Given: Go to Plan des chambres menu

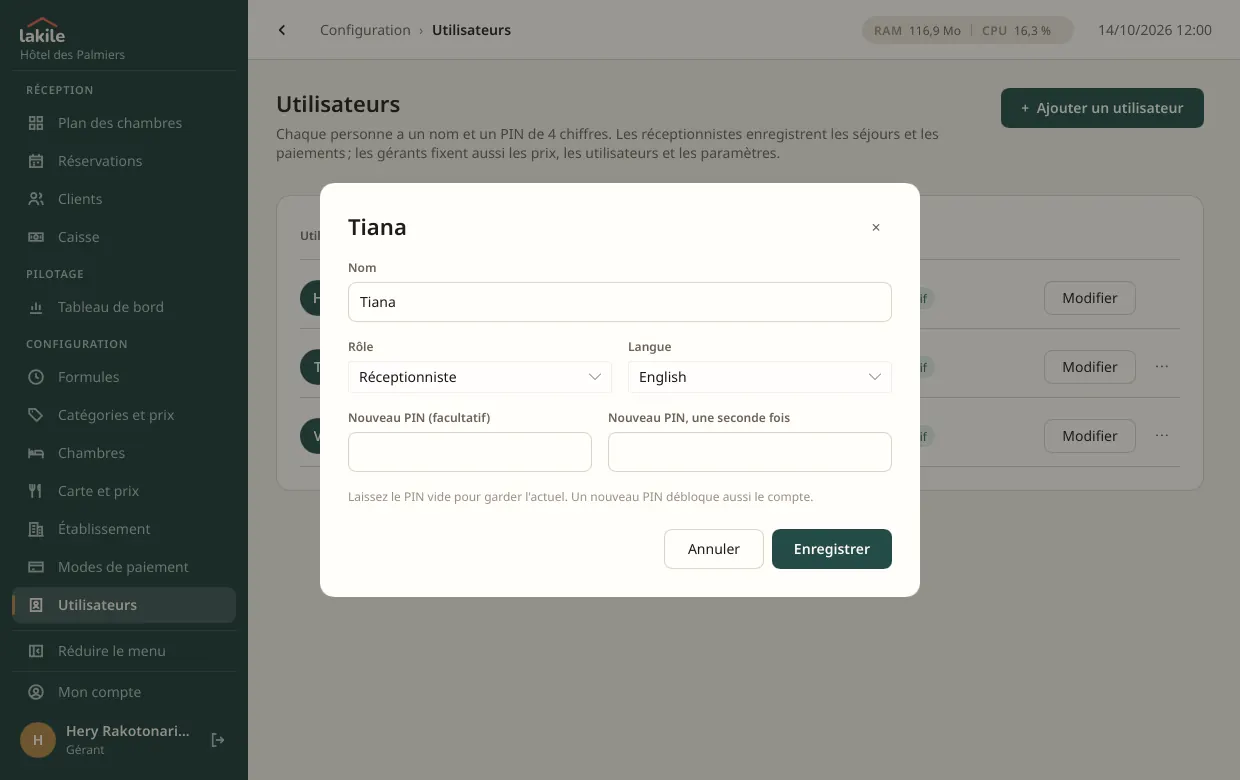Looking at the screenshot, I should 124,123.
